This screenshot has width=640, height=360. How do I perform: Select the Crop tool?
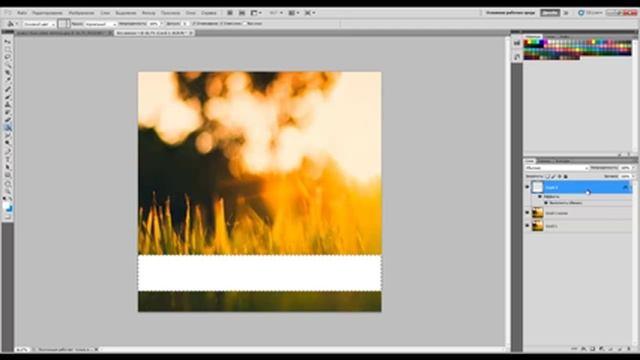8,73
